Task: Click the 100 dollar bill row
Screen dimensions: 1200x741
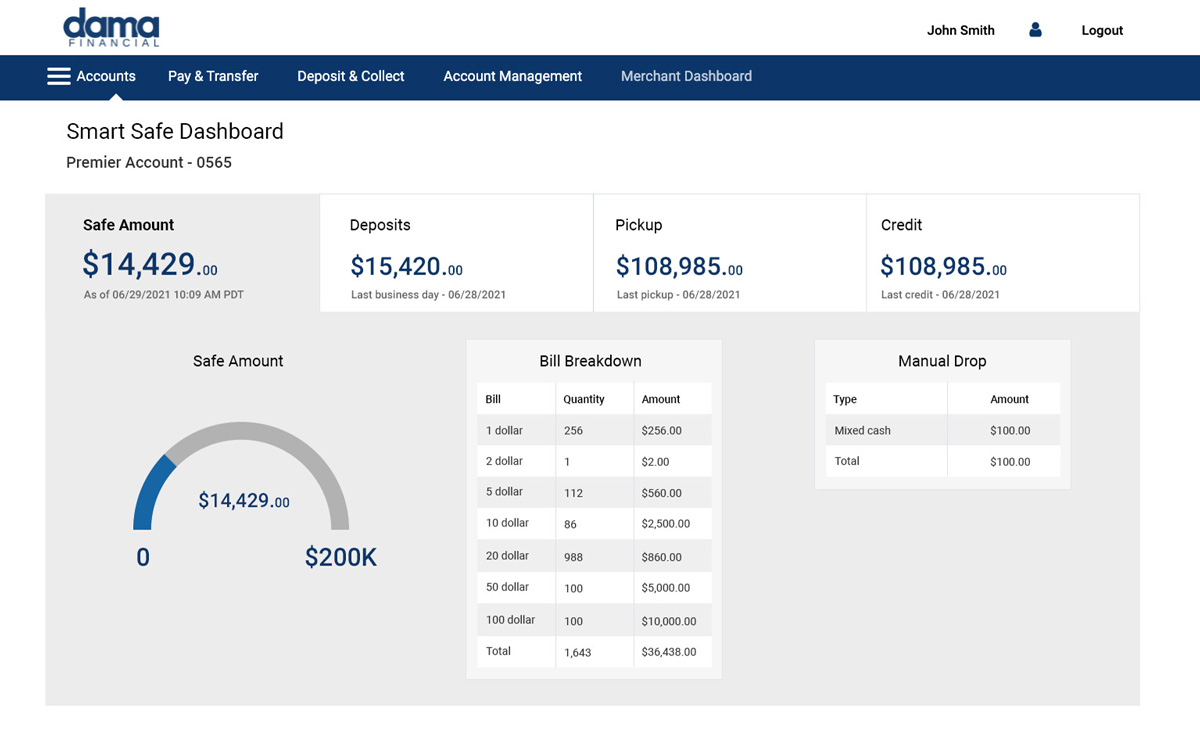Action: point(593,620)
